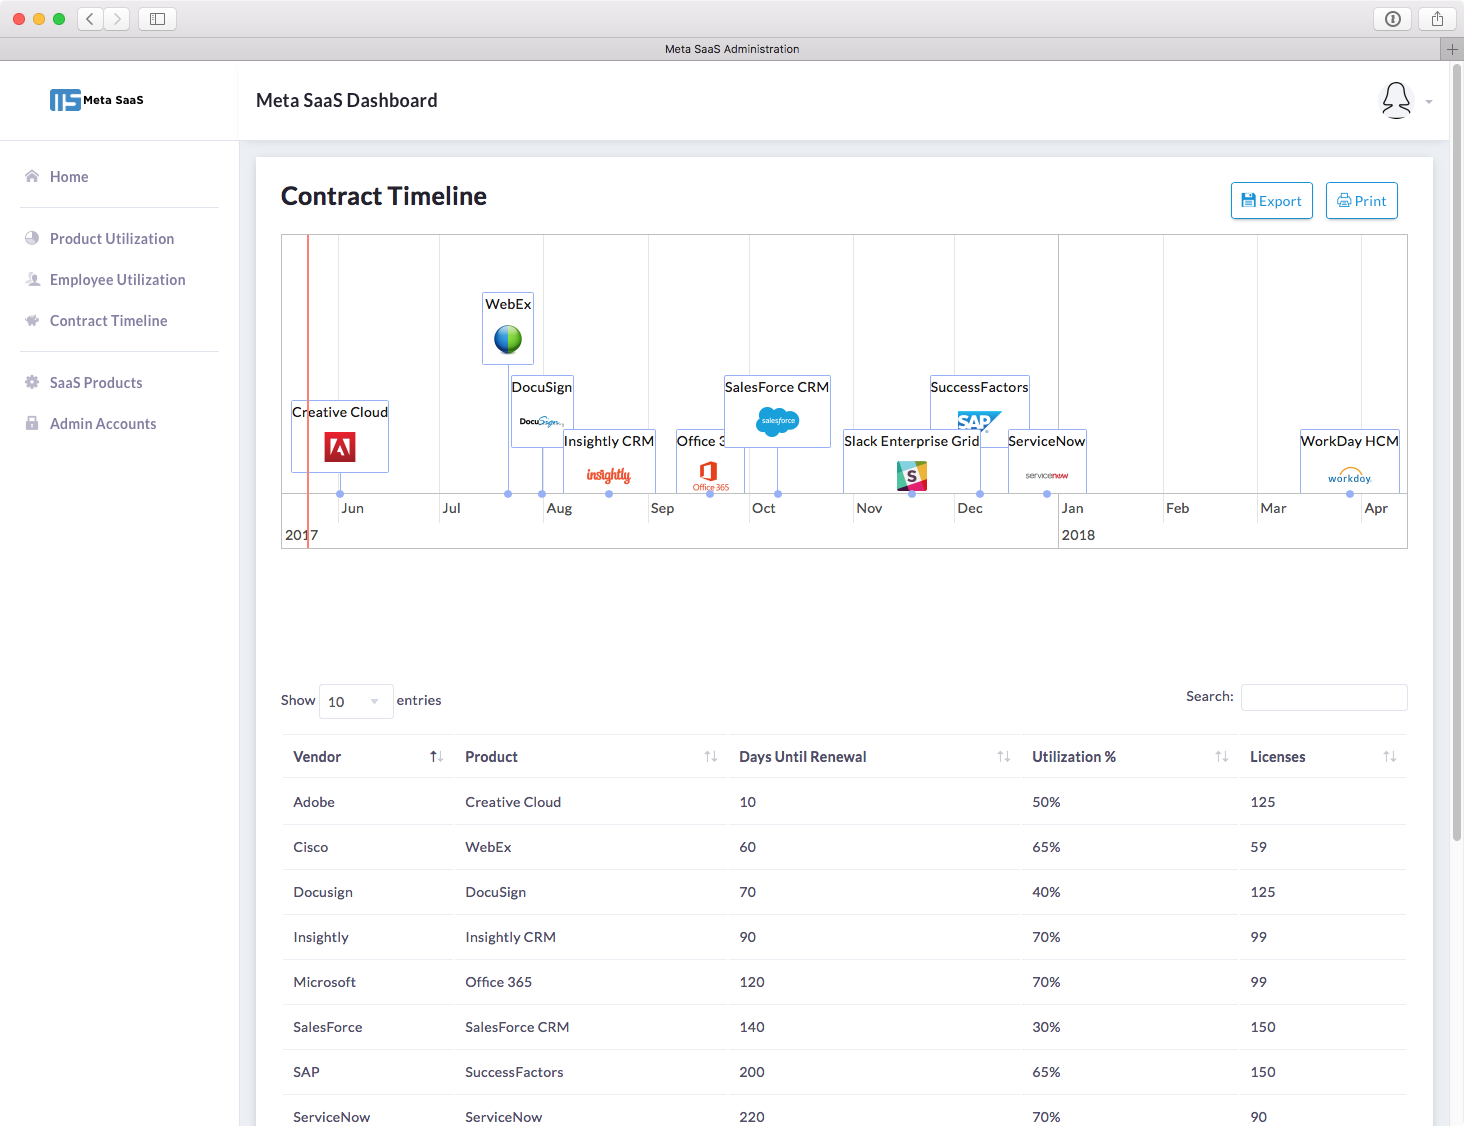This screenshot has width=1464, height=1126.
Task: Click the Office 365 logo marker
Action: point(709,473)
